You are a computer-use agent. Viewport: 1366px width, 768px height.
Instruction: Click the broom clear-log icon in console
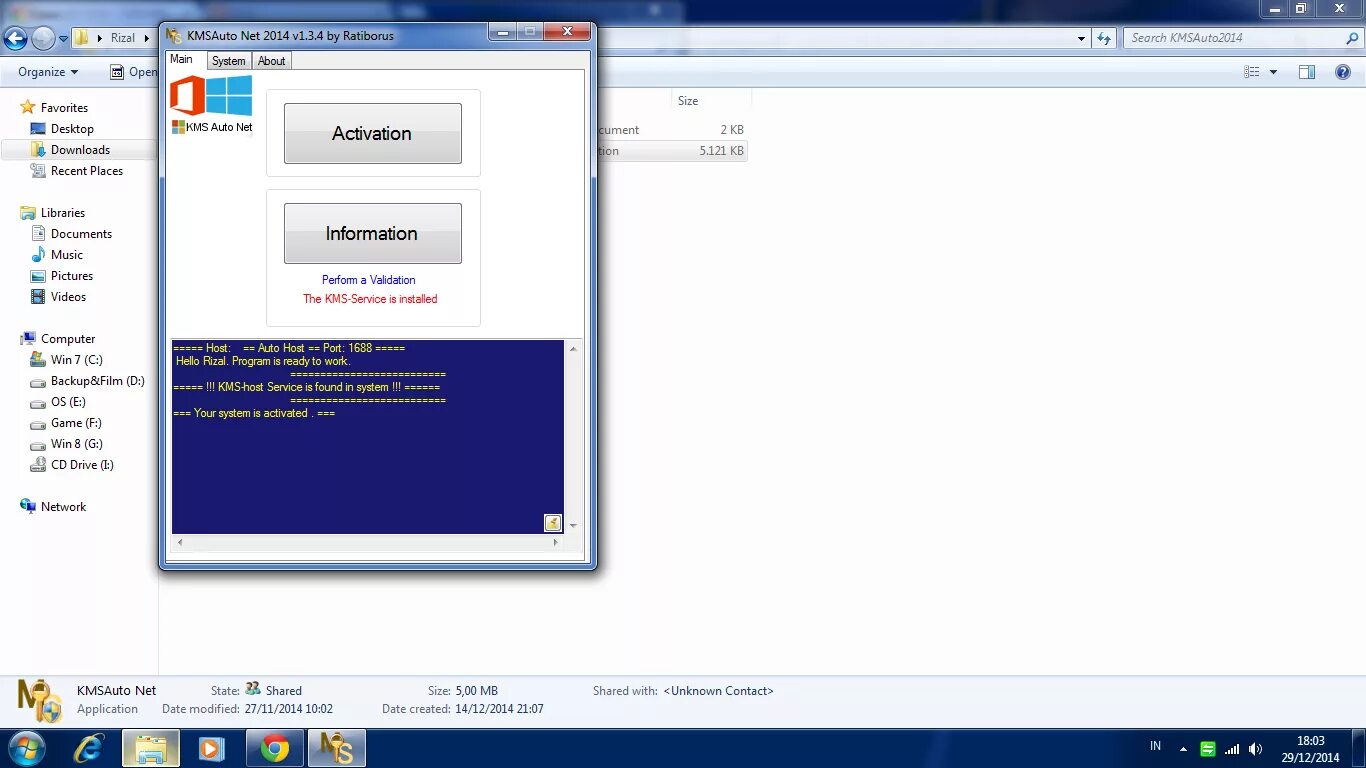[x=553, y=523]
